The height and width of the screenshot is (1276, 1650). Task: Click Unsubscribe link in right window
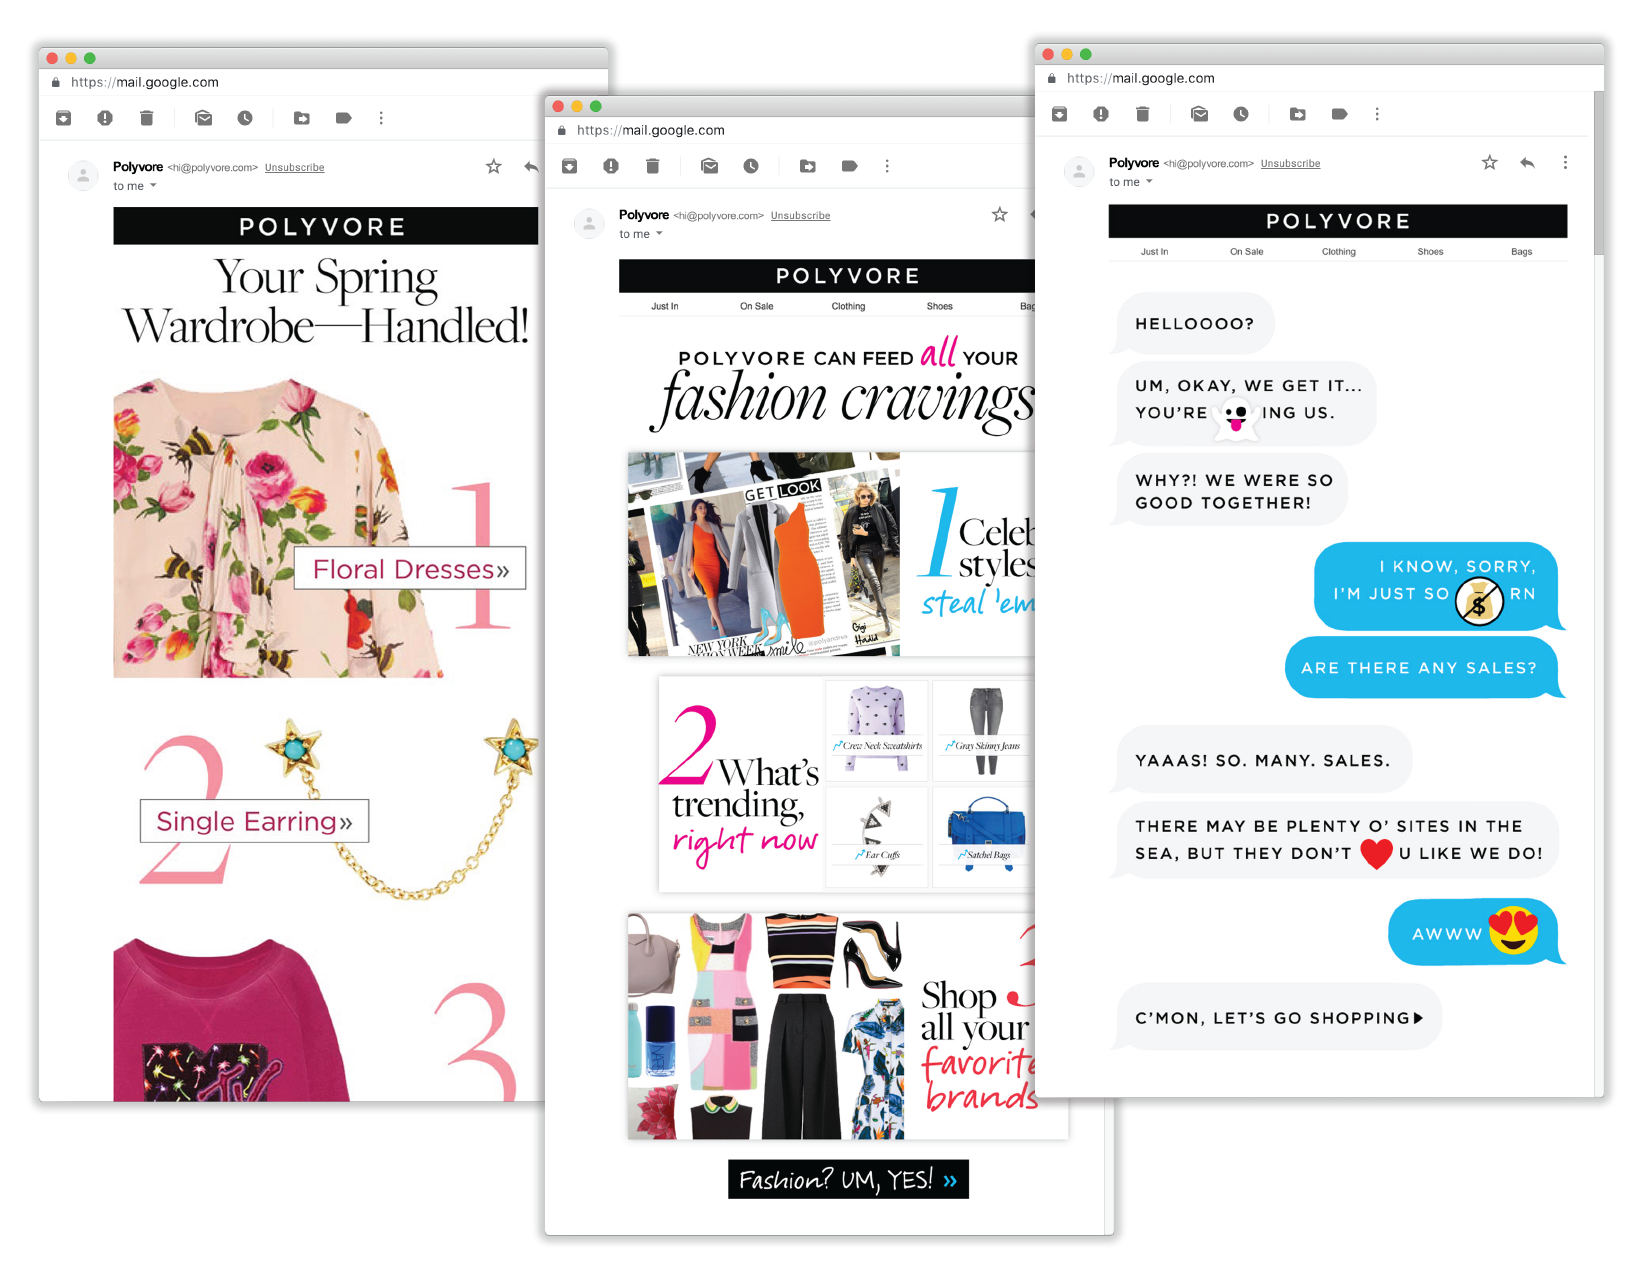pos(1290,164)
